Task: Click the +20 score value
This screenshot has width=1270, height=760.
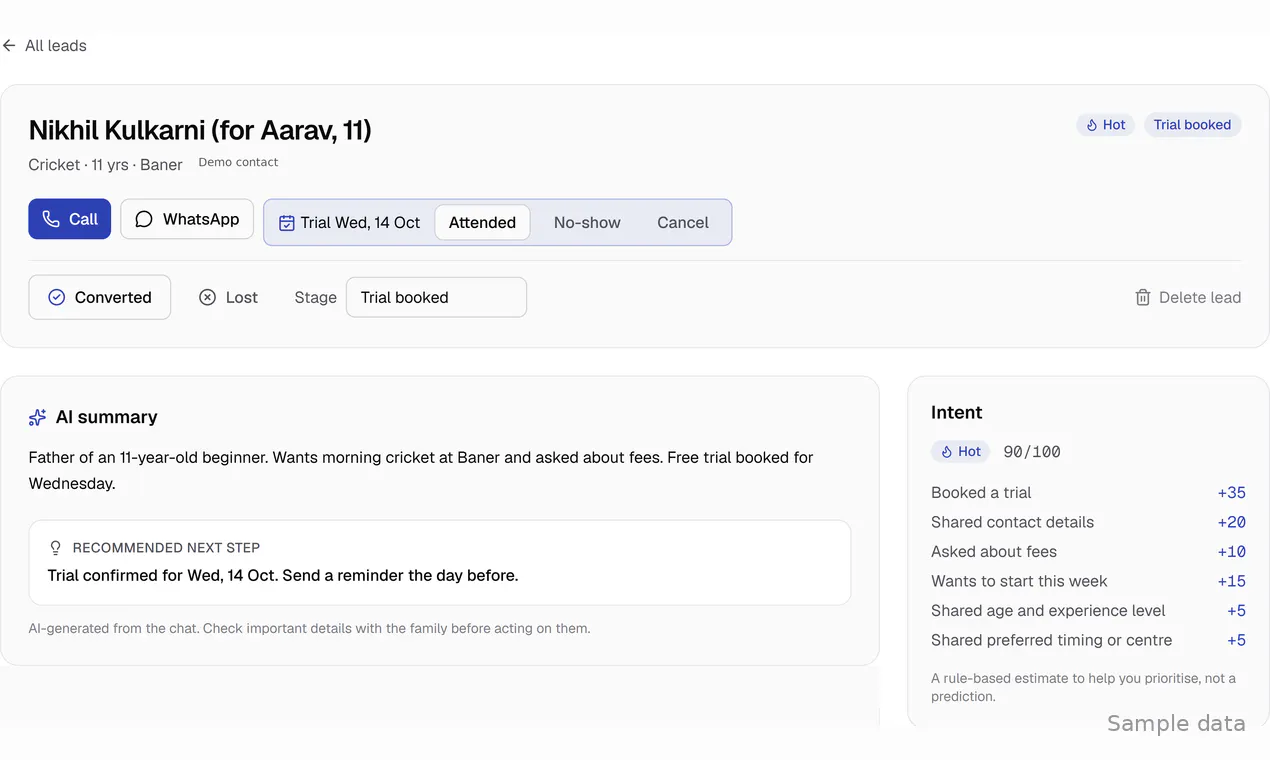Action: coord(1231,522)
